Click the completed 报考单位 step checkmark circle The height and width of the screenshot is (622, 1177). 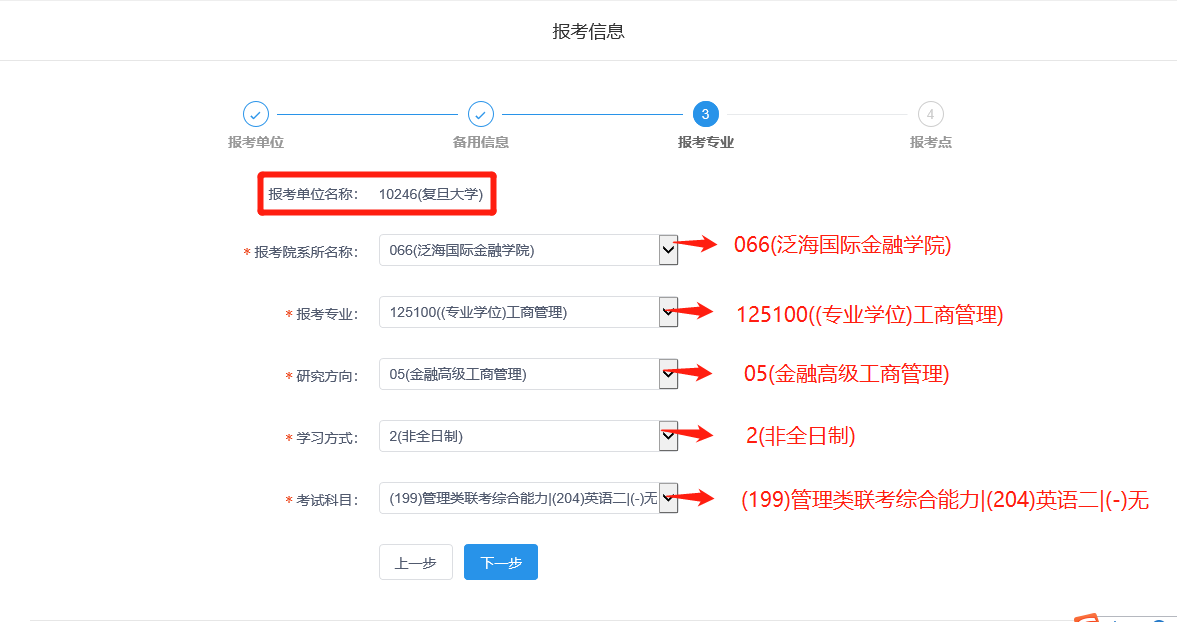(x=255, y=114)
